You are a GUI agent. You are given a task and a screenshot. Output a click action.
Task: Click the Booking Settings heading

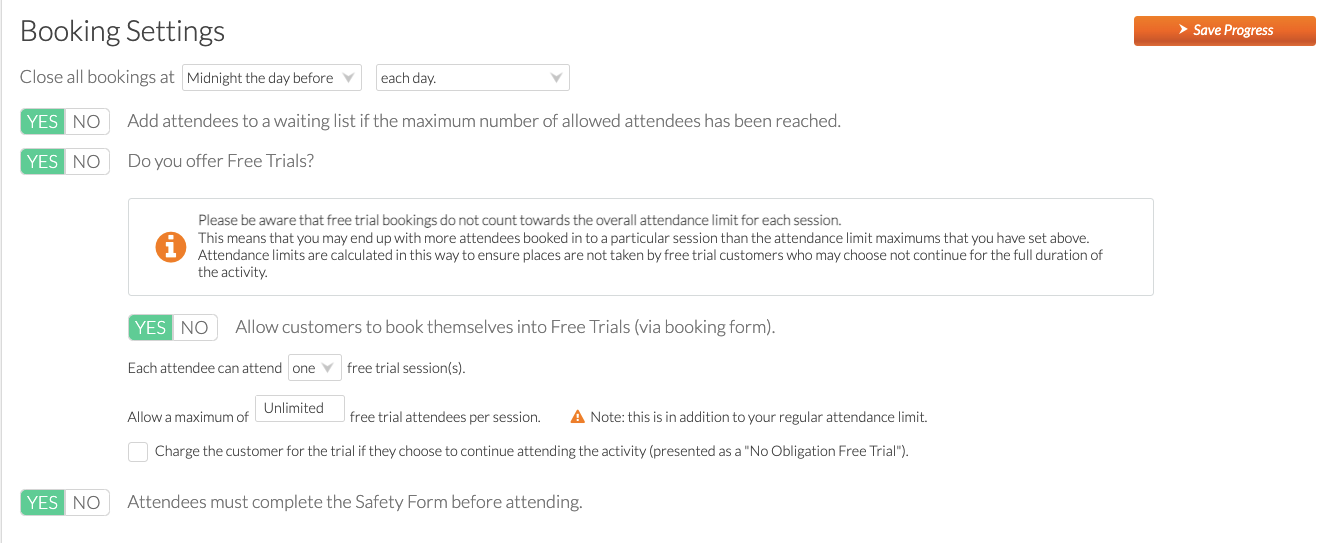click(x=122, y=31)
